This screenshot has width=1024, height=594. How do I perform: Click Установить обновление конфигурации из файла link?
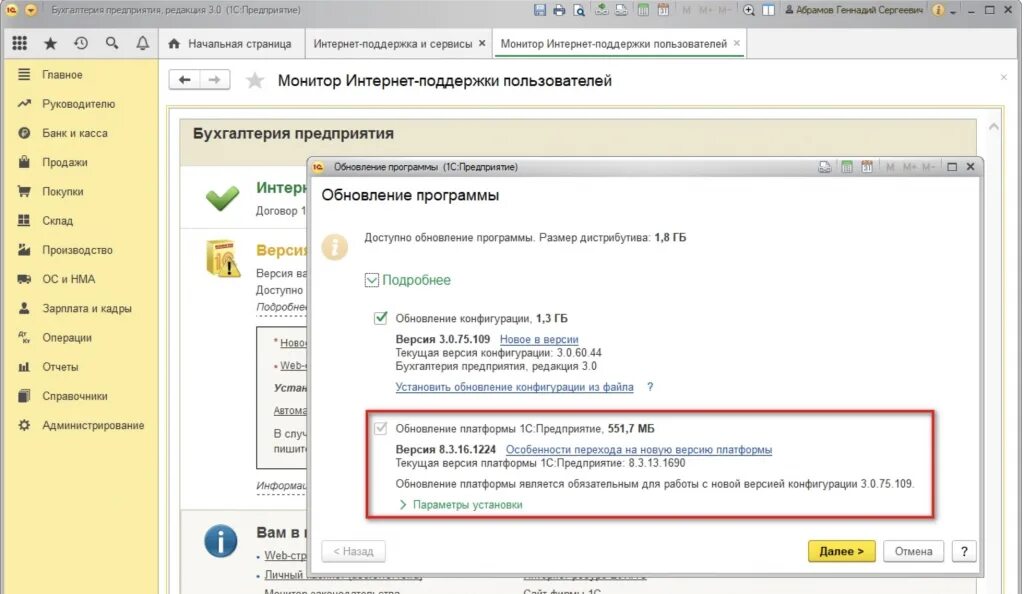514,387
